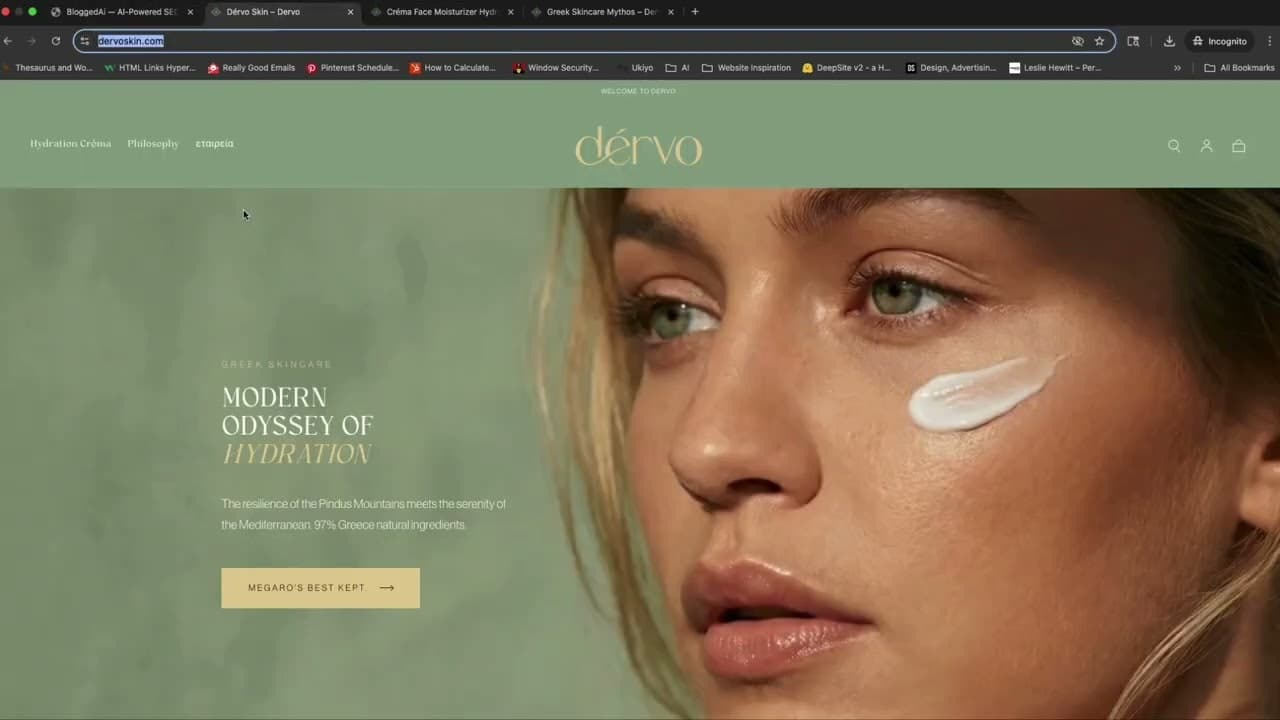The height and width of the screenshot is (720, 1280).
Task: Open the Pinterest Schedule bookmark
Action: point(353,67)
